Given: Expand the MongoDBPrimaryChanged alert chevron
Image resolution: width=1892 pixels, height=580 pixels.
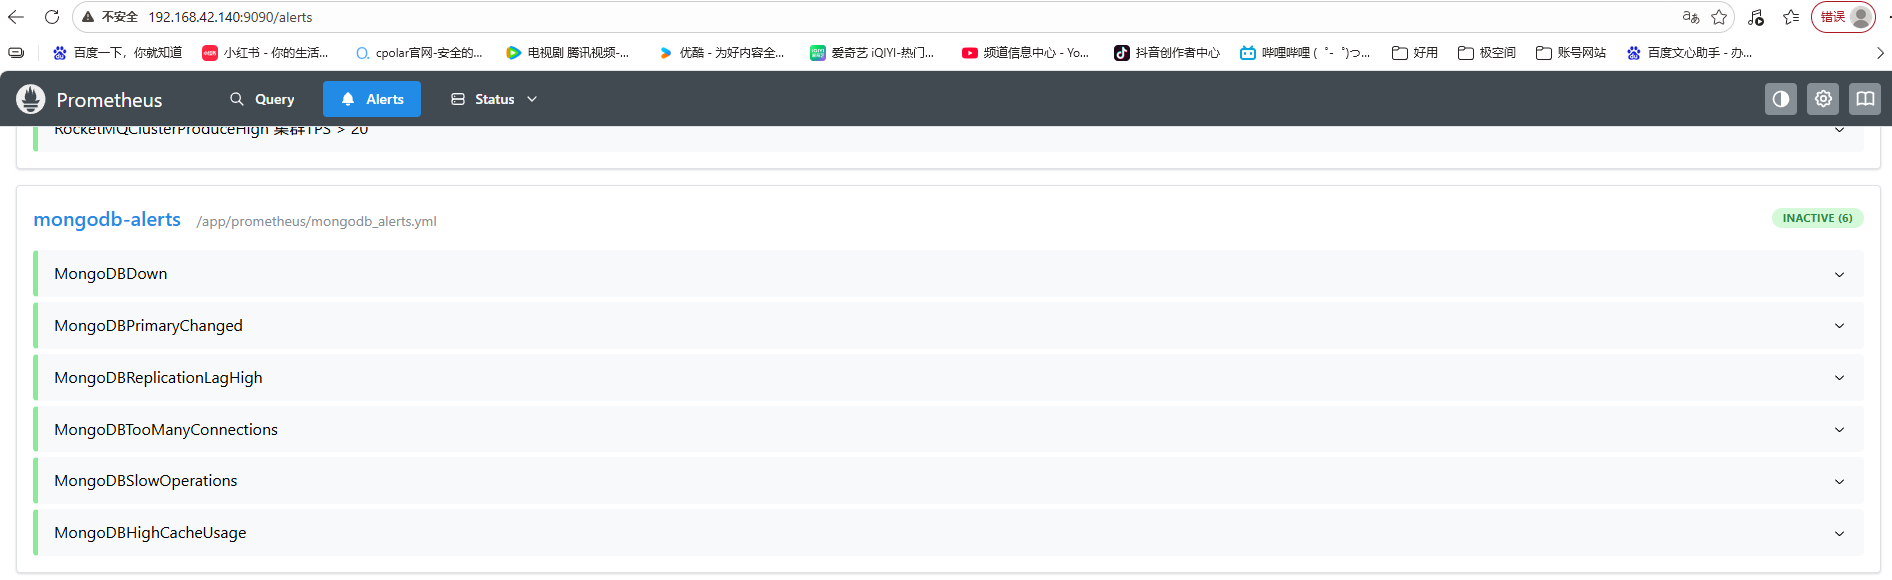Looking at the screenshot, I should click(x=1838, y=326).
